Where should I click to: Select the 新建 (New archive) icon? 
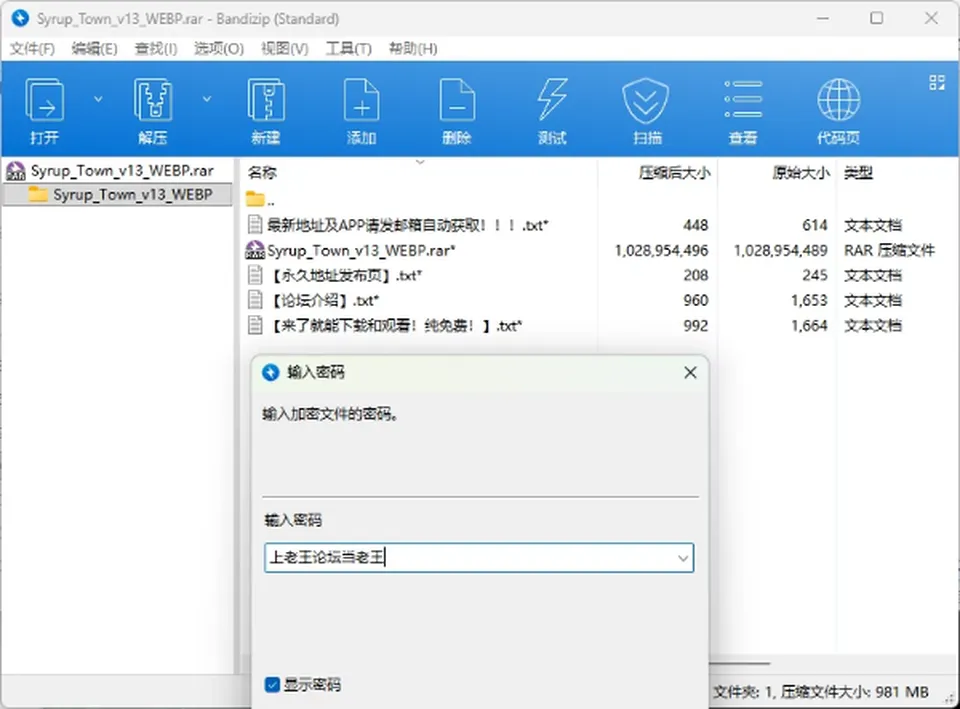[x=266, y=100]
